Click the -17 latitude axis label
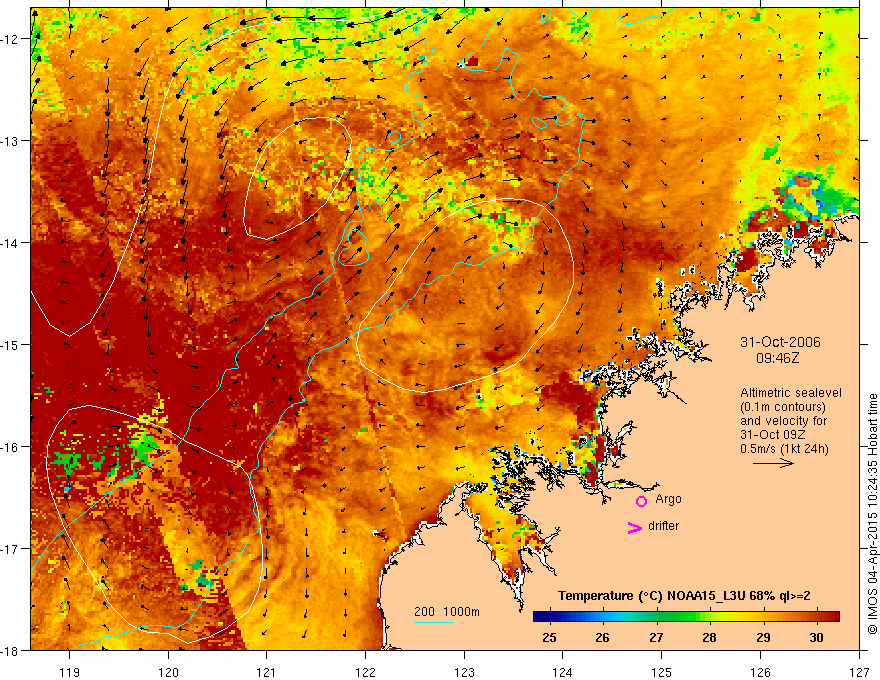This screenshot has height=680, width=880. 9,549
